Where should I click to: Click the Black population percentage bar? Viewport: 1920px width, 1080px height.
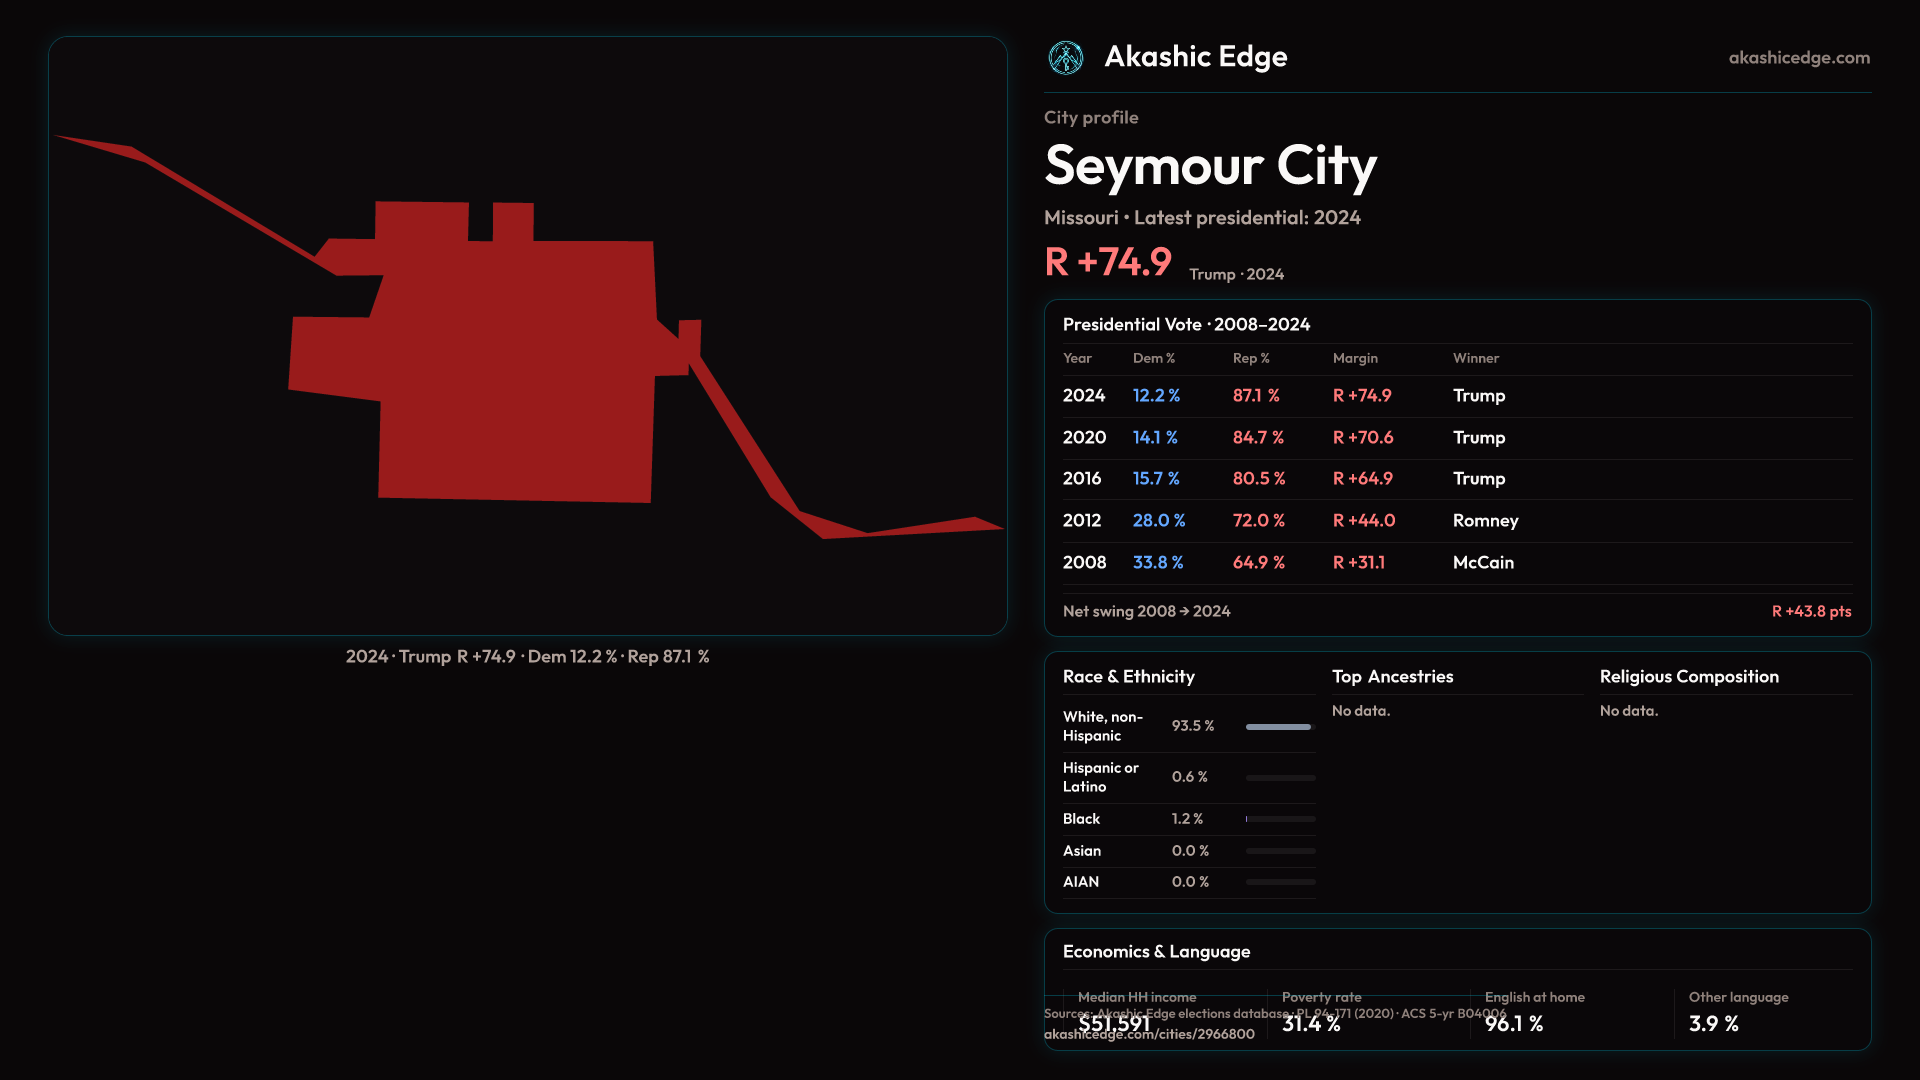(1279, 819)
